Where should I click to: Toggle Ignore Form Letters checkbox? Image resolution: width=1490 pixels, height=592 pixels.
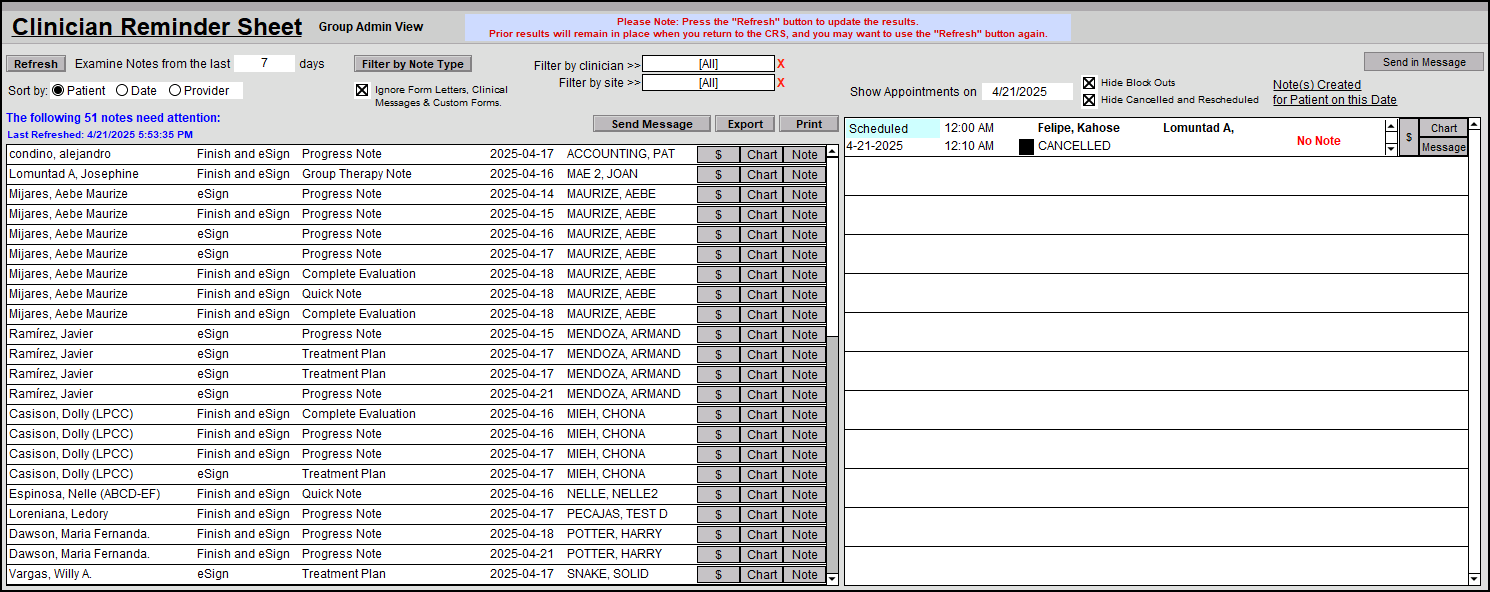[x=362, y=90]
